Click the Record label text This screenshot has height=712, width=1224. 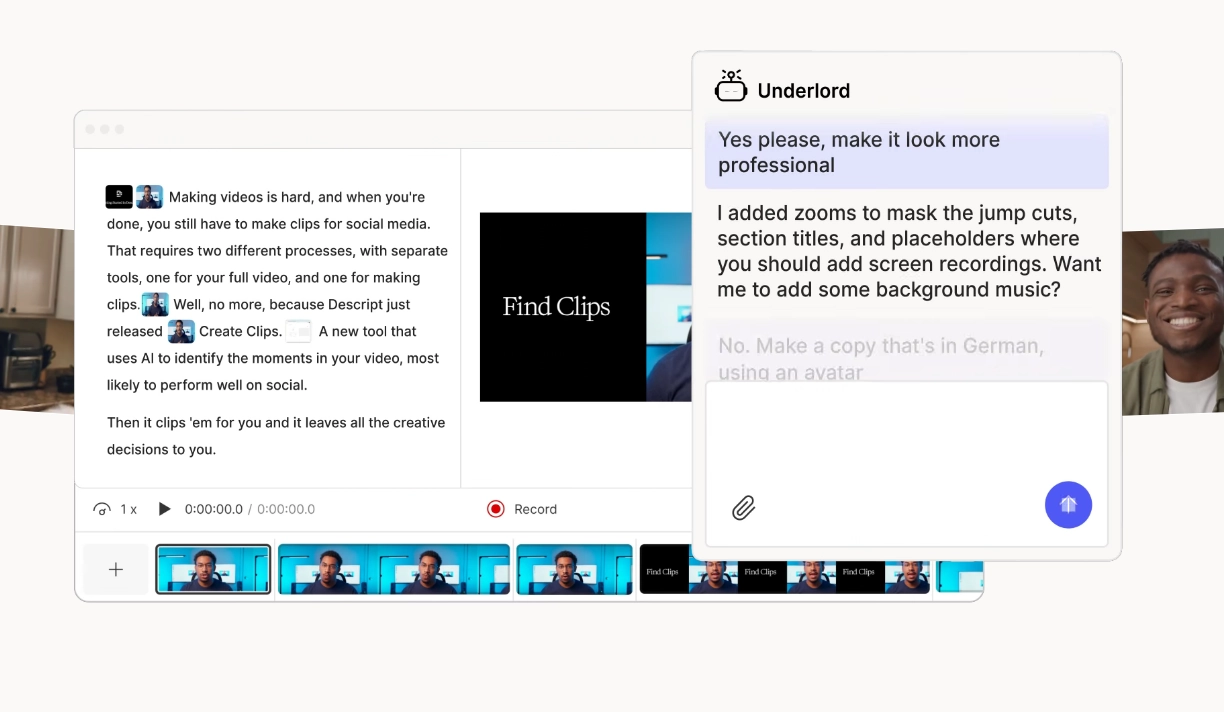tap(535, 509)
